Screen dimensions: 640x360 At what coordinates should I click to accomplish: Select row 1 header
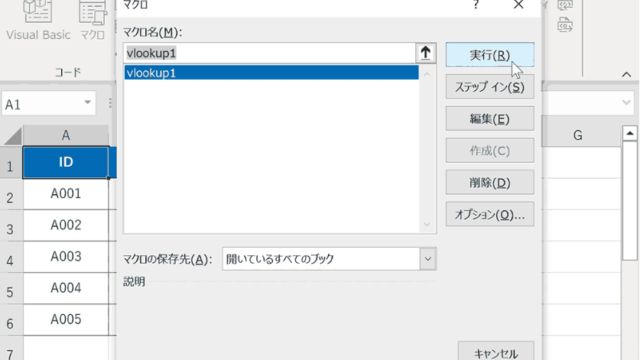click(x=10, y=163)
